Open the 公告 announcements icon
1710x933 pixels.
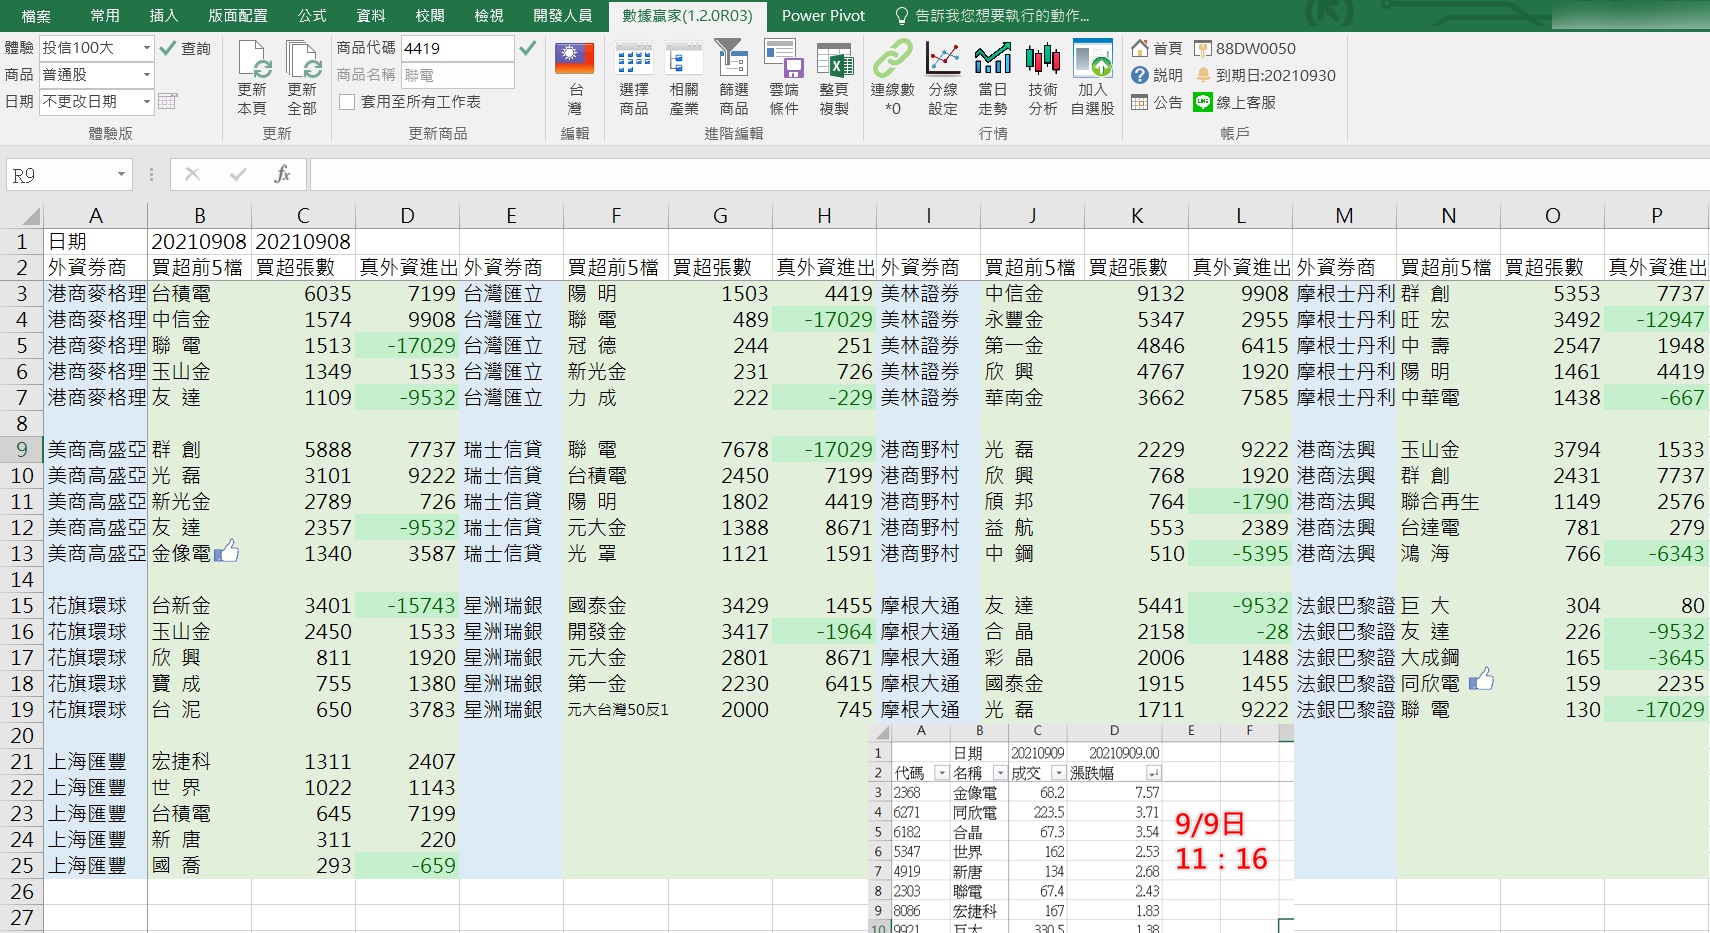[1140, 102]
